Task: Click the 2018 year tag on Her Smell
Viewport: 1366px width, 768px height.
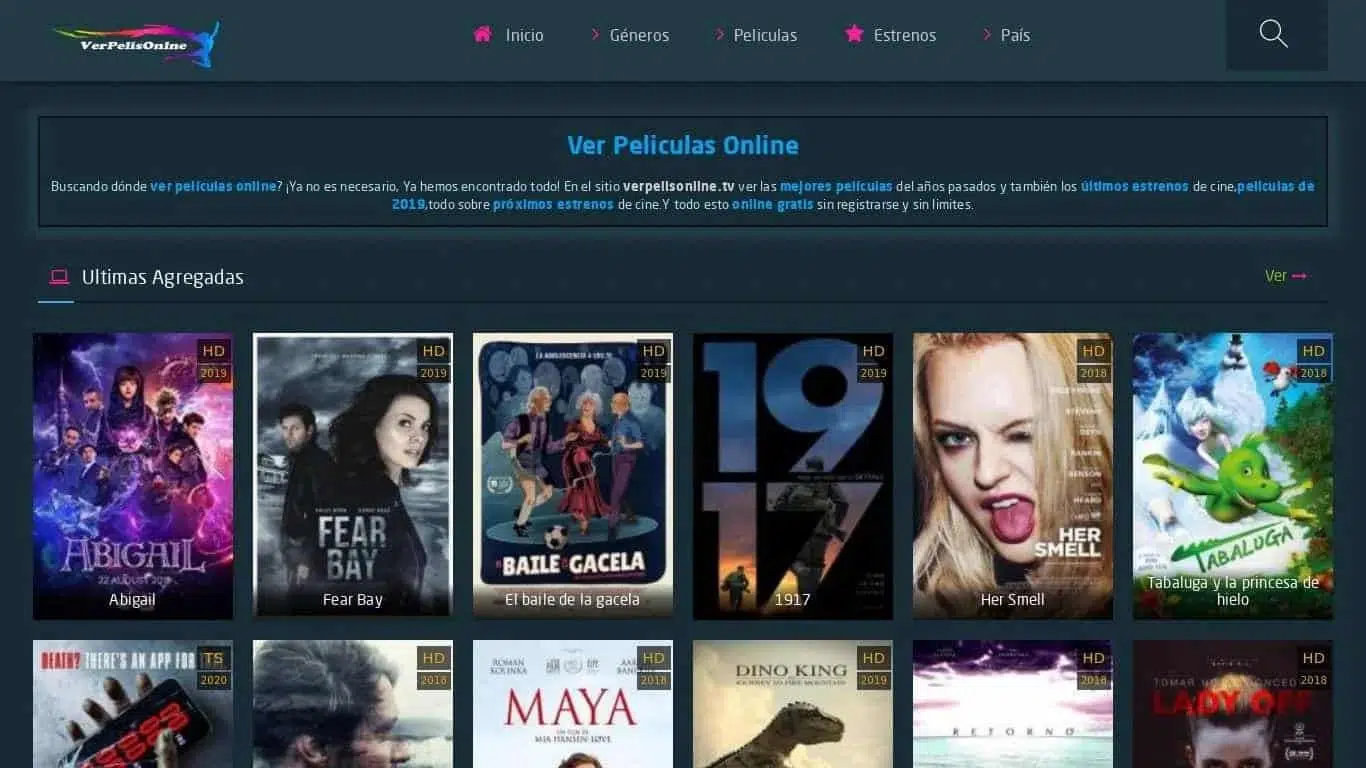Action: 1094,374
